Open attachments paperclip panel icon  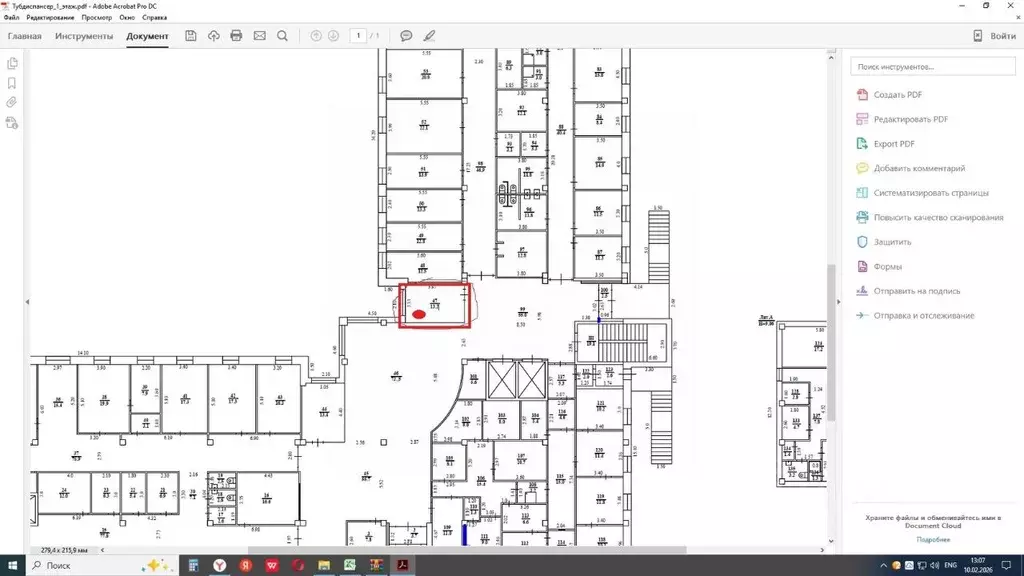pos(12,103)
